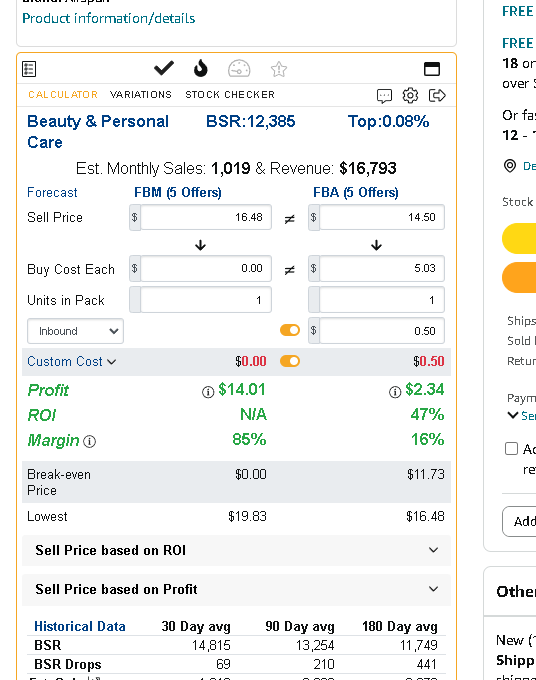The height and width of the screenshot is (680, 536).
Task: Tick the checkbox in right sidebar
Action: pos(512,448)
